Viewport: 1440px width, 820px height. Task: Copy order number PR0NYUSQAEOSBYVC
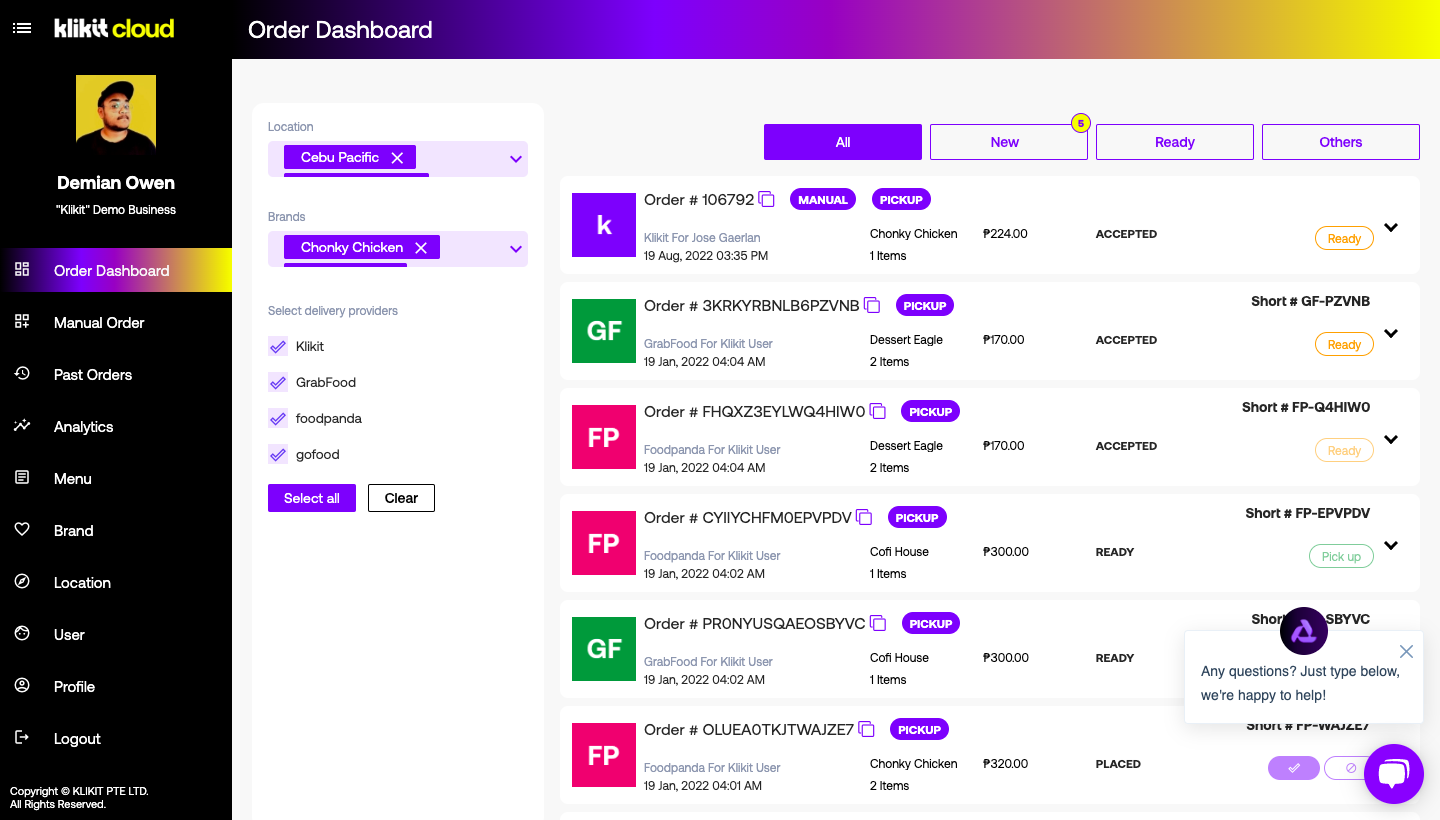(x=878, y=623)
